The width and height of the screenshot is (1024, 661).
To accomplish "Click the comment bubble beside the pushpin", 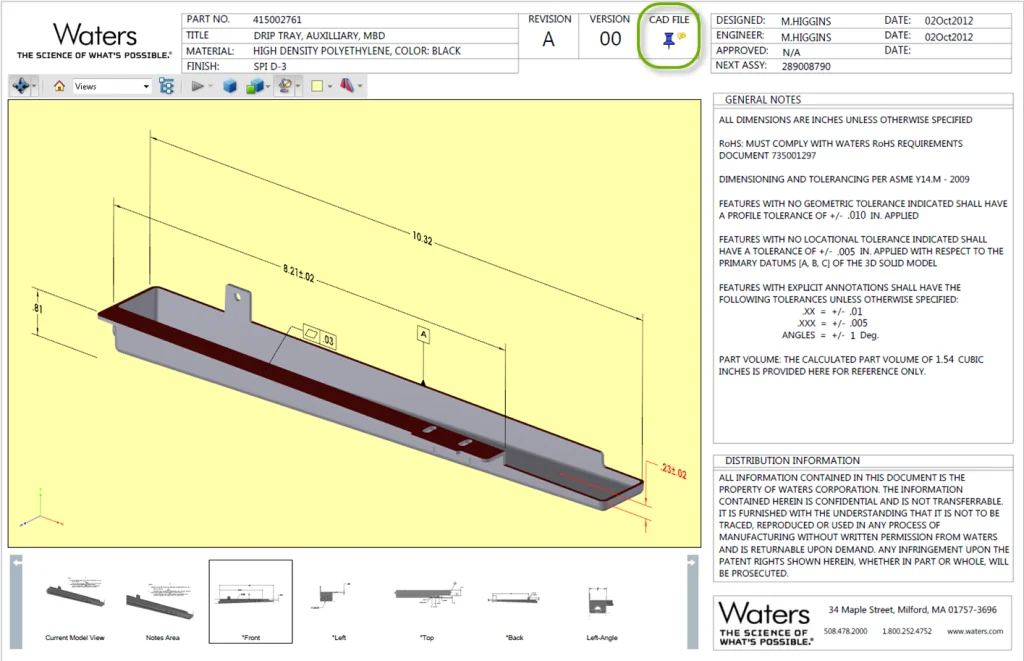I will pyautogui.click(x=681, y=36).
